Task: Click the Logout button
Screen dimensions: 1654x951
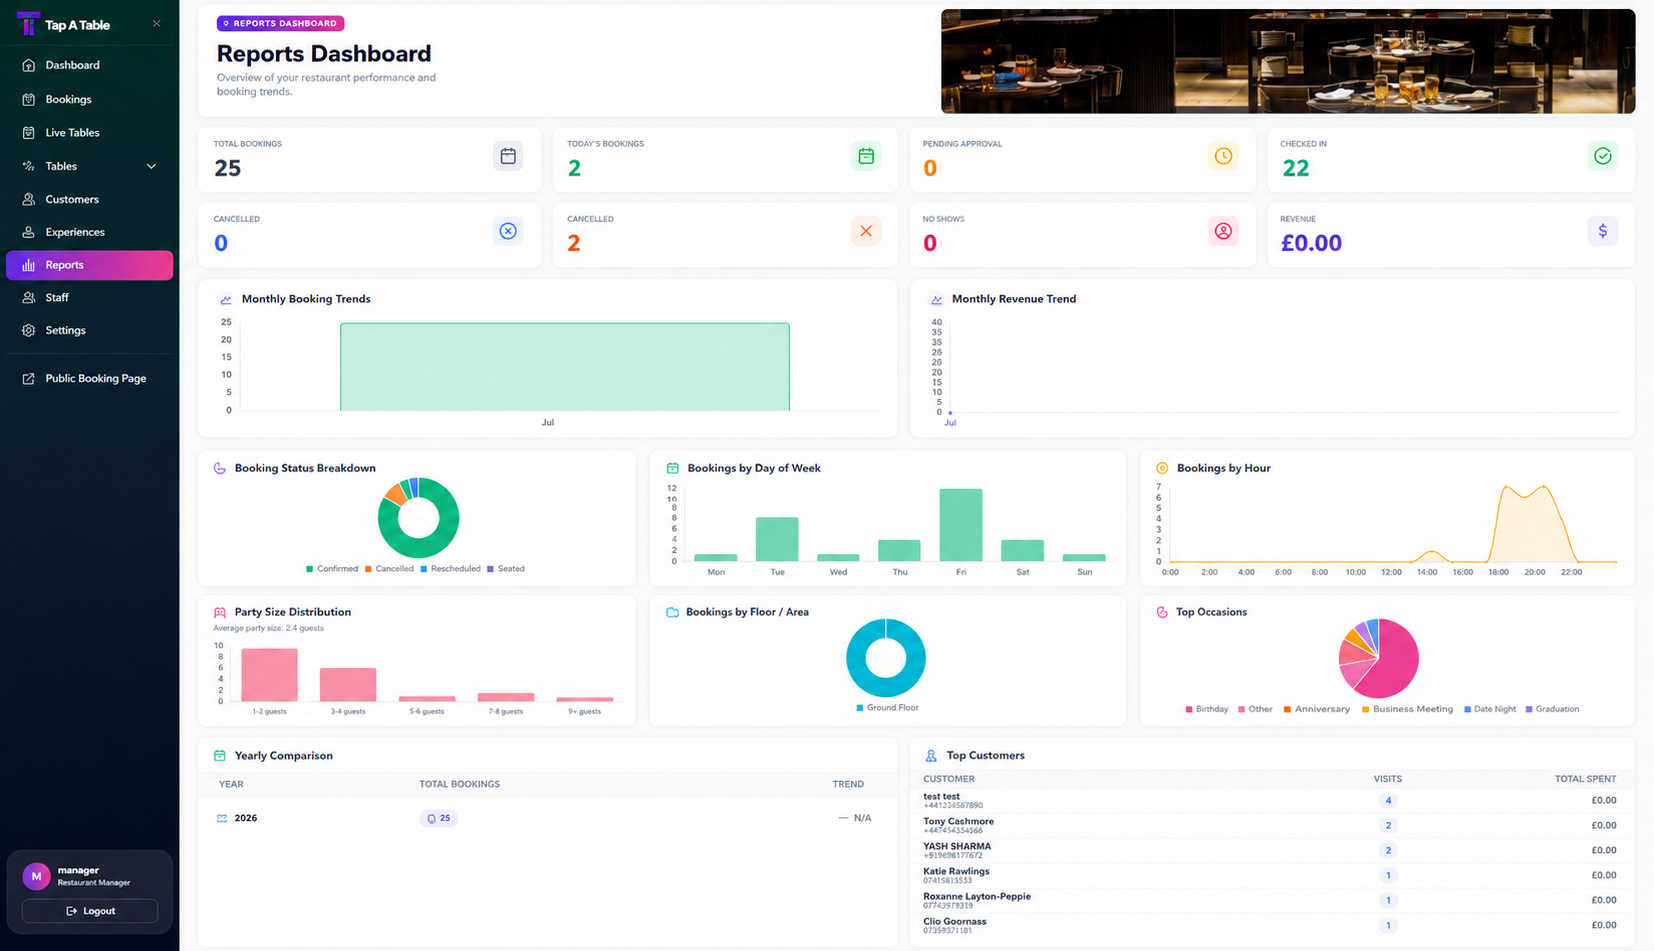Action: pyautogui.click(x=90, y=911)
